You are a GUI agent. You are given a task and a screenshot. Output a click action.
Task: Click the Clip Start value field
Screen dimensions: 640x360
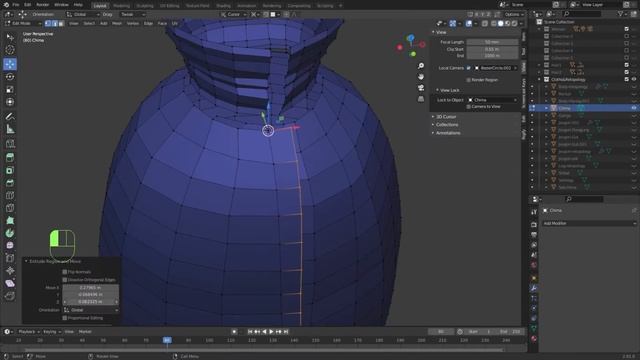492,49
